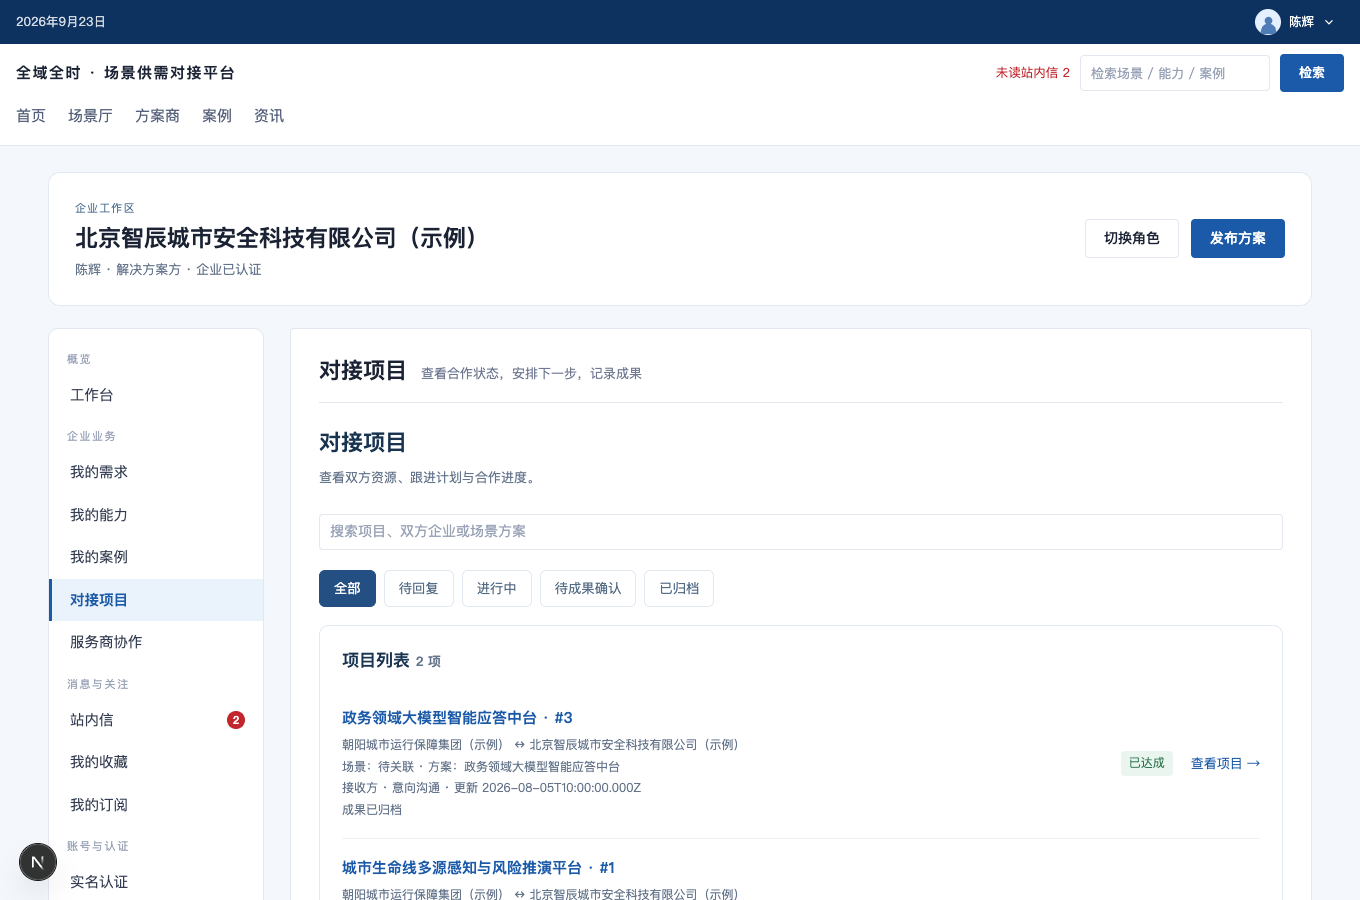Click the user avatar icon beside 陈辉
Screen dimensions: 1360x900
point(1268,22)
